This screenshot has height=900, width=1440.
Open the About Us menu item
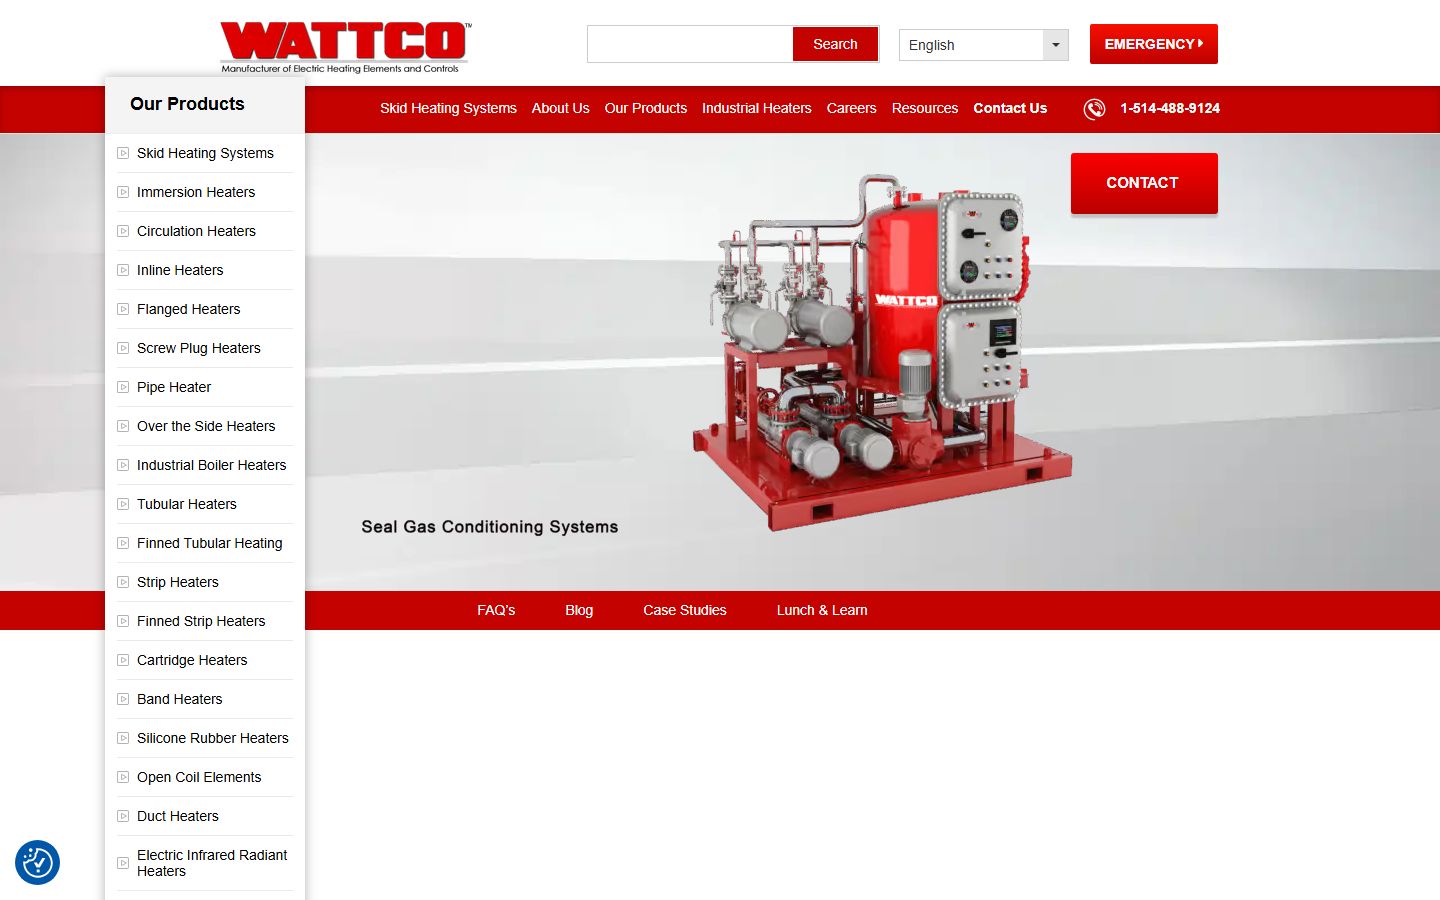pos(560,108)
